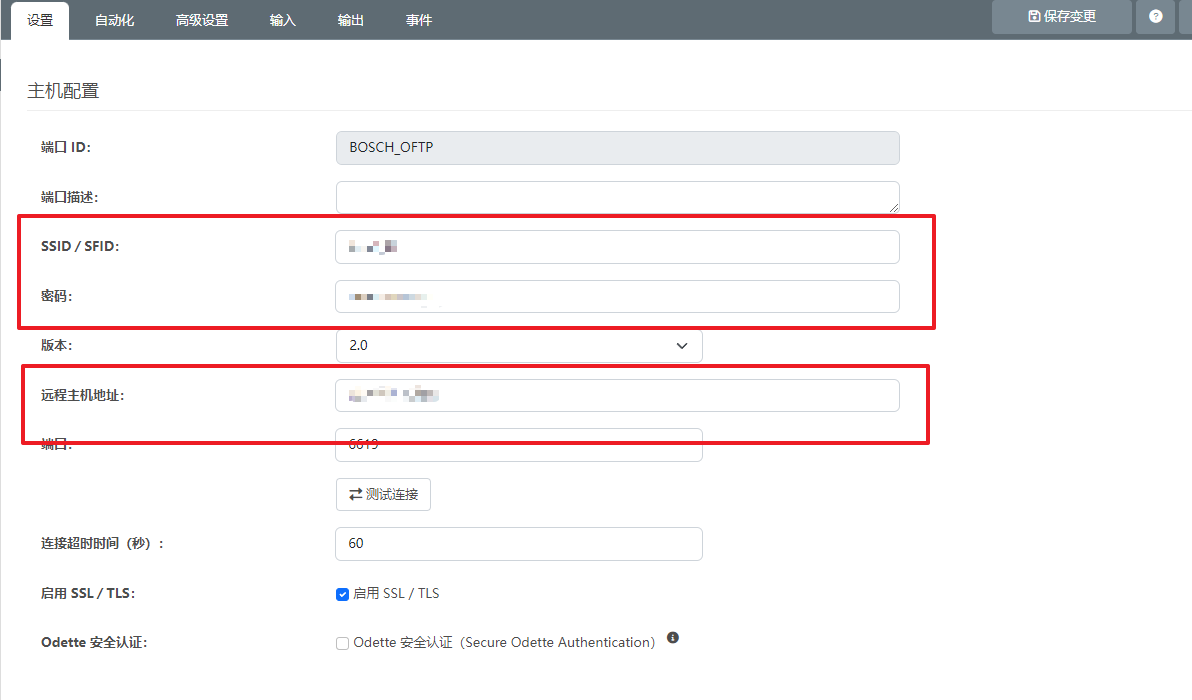The image size is (1192, 700).
Task: Click the port number field showing 6619
Action: [518, 445]
